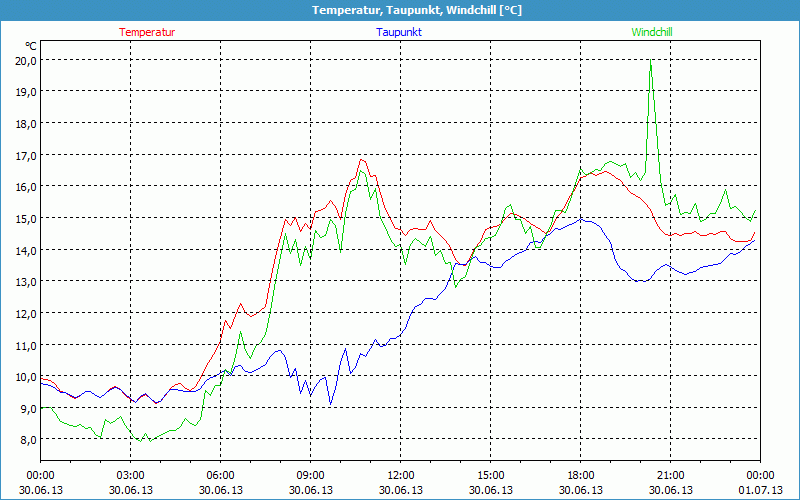Click the 03:00 time axis label
This screenshot has height=500, width=800.
(x=131, y=475)
